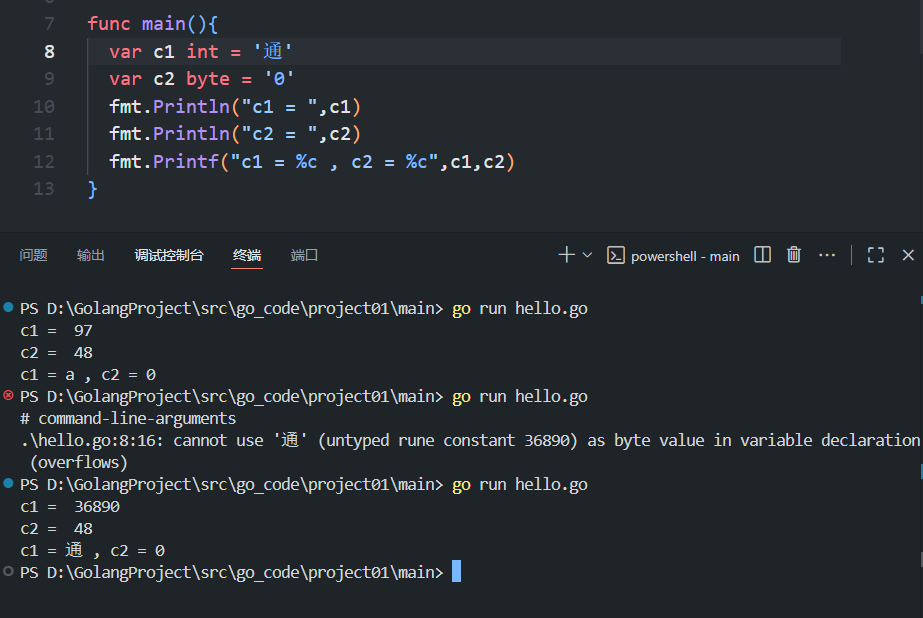Viewport: 923px width, 618px height.
Task: Maximize the panel size
Action: click(876, 255)
